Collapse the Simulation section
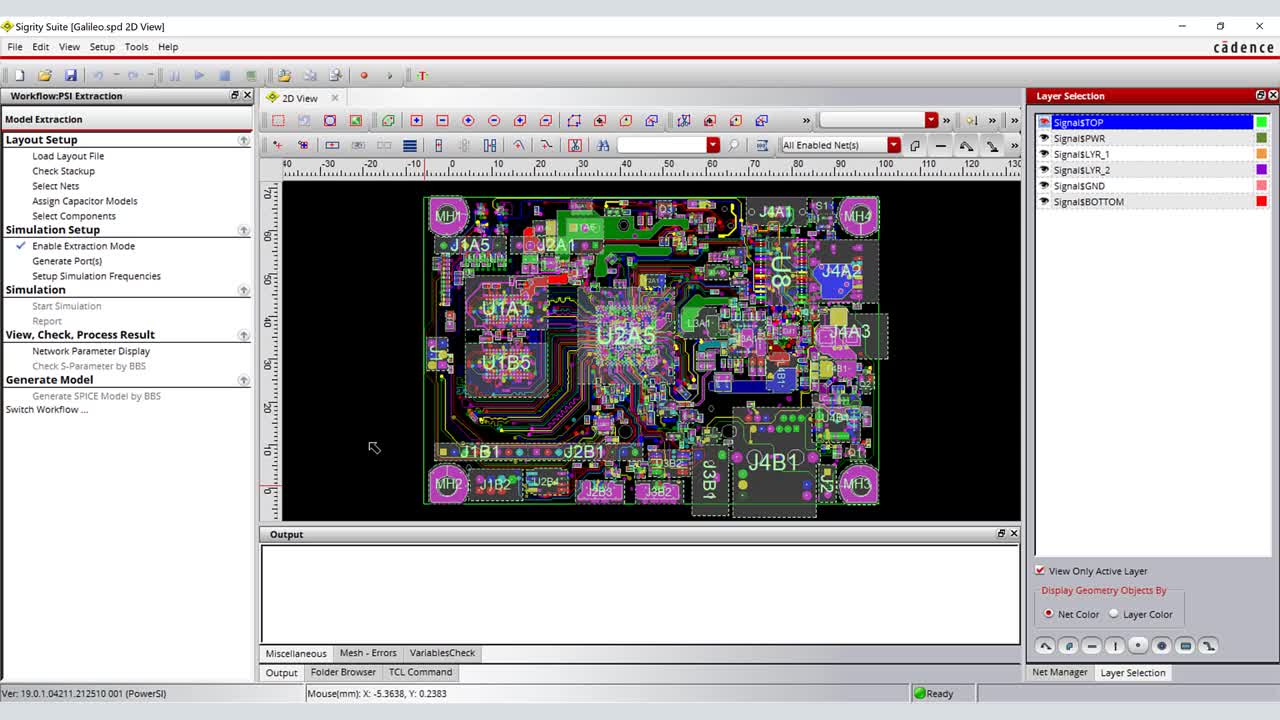The image size is (1280, 720). [243, 290]
